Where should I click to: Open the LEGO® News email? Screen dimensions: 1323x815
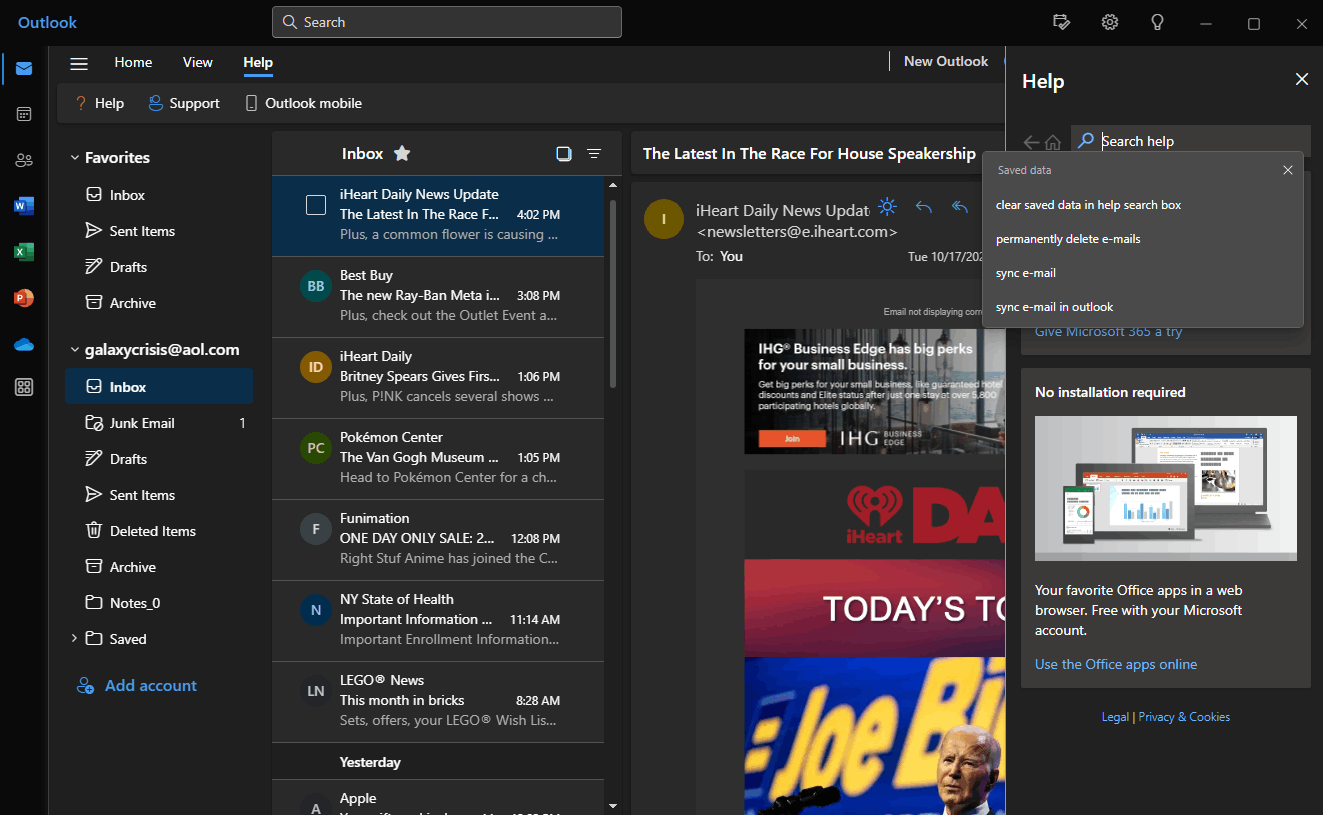[438, 702]
